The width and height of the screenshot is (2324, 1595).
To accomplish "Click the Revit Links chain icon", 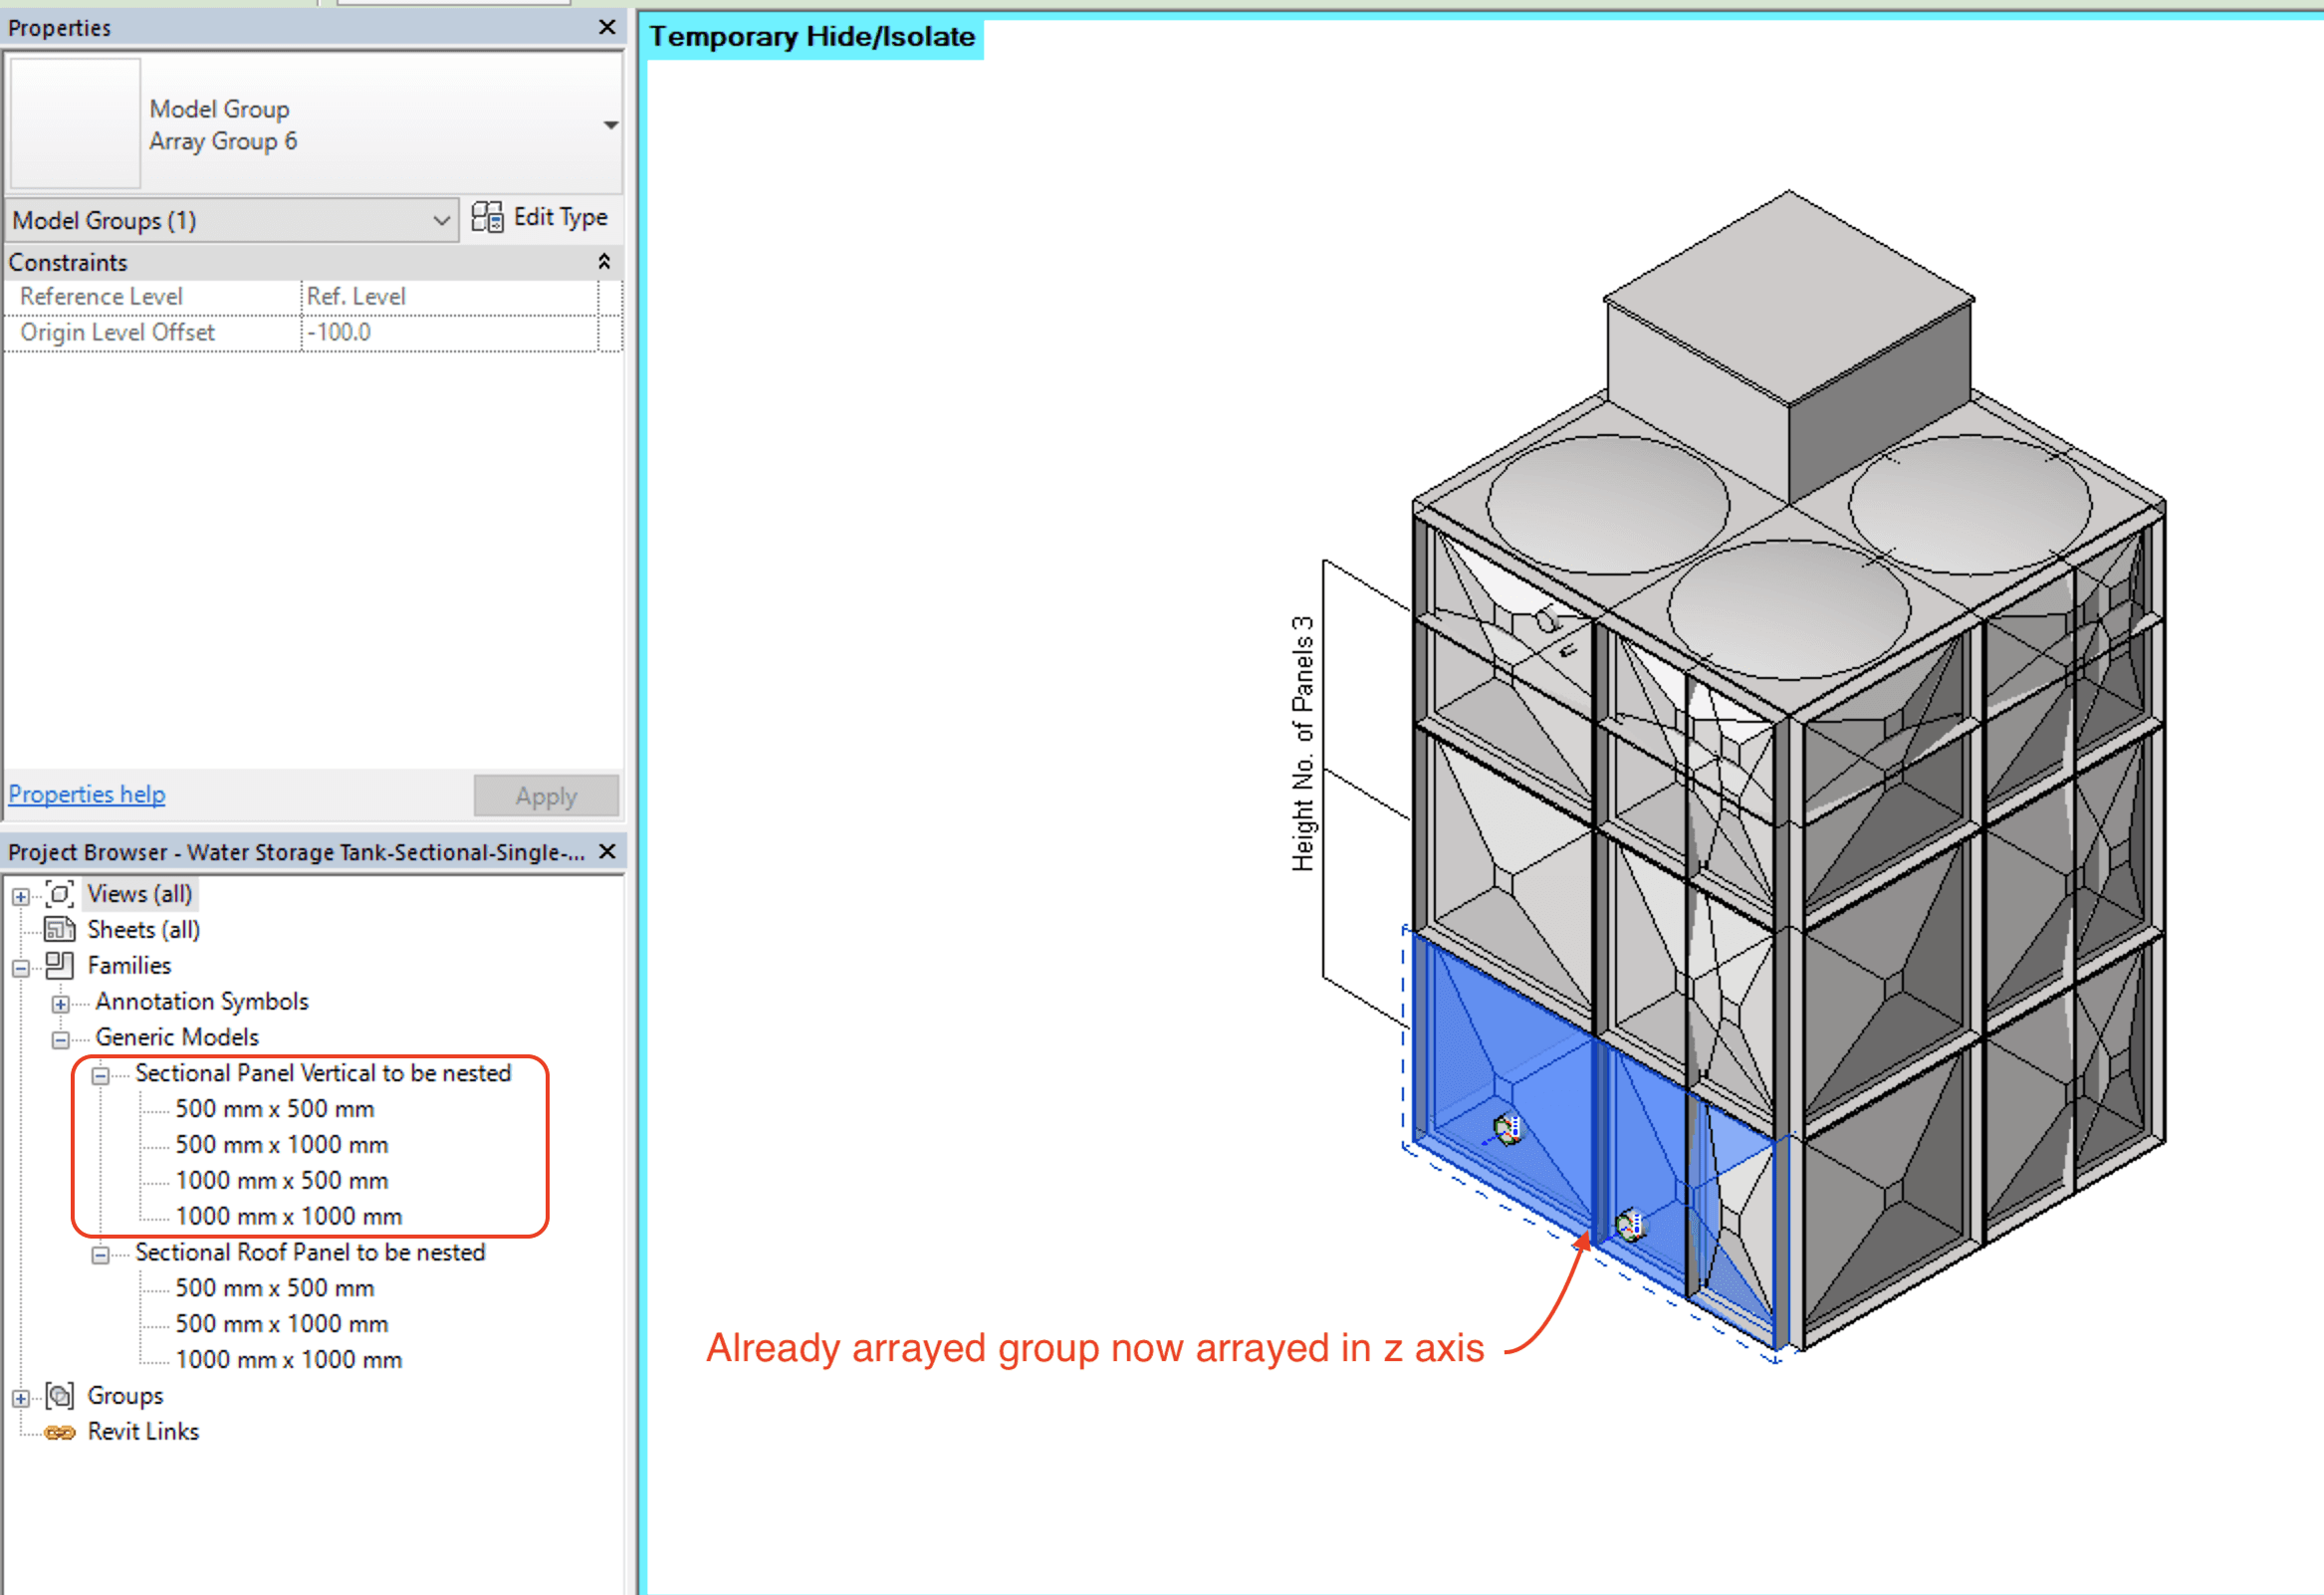I will 60,1432.
